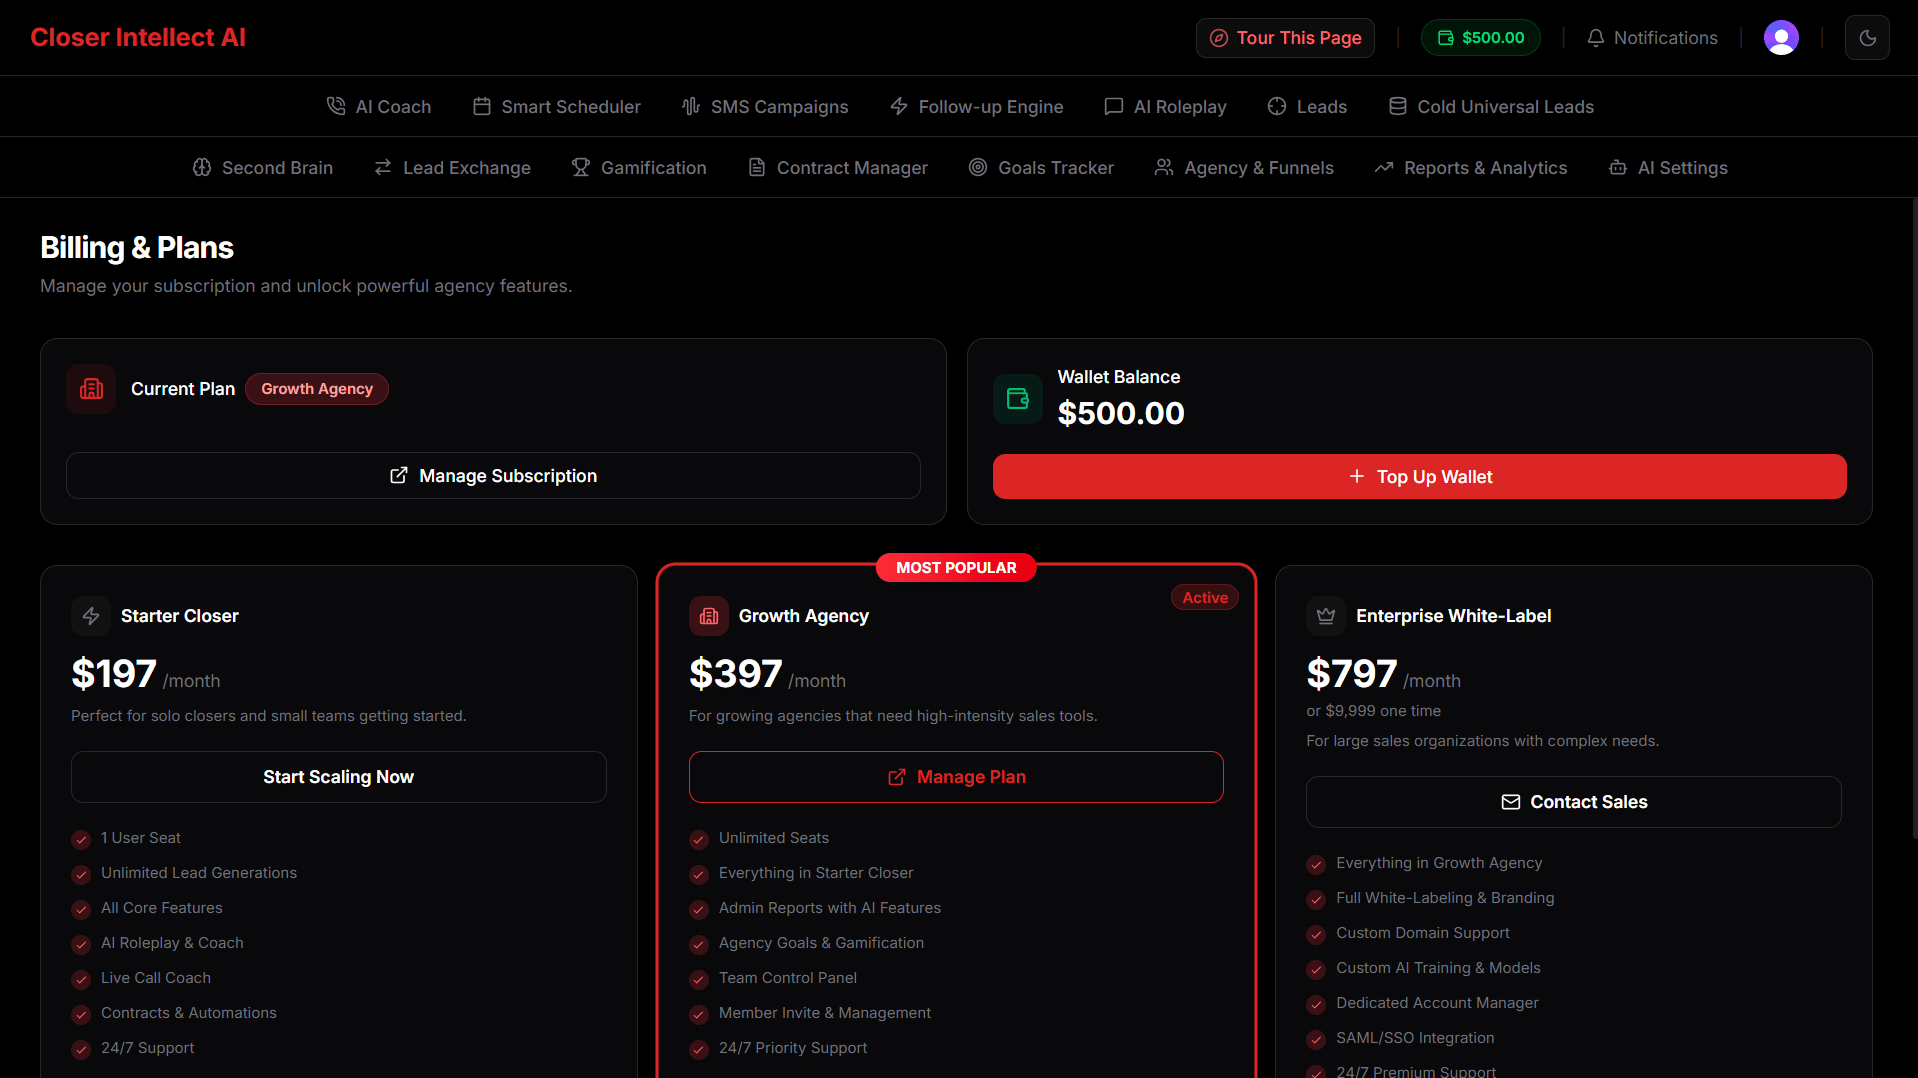Click the Leads globe icon
The image size is (1918, 1078).
coord(1277,106)
